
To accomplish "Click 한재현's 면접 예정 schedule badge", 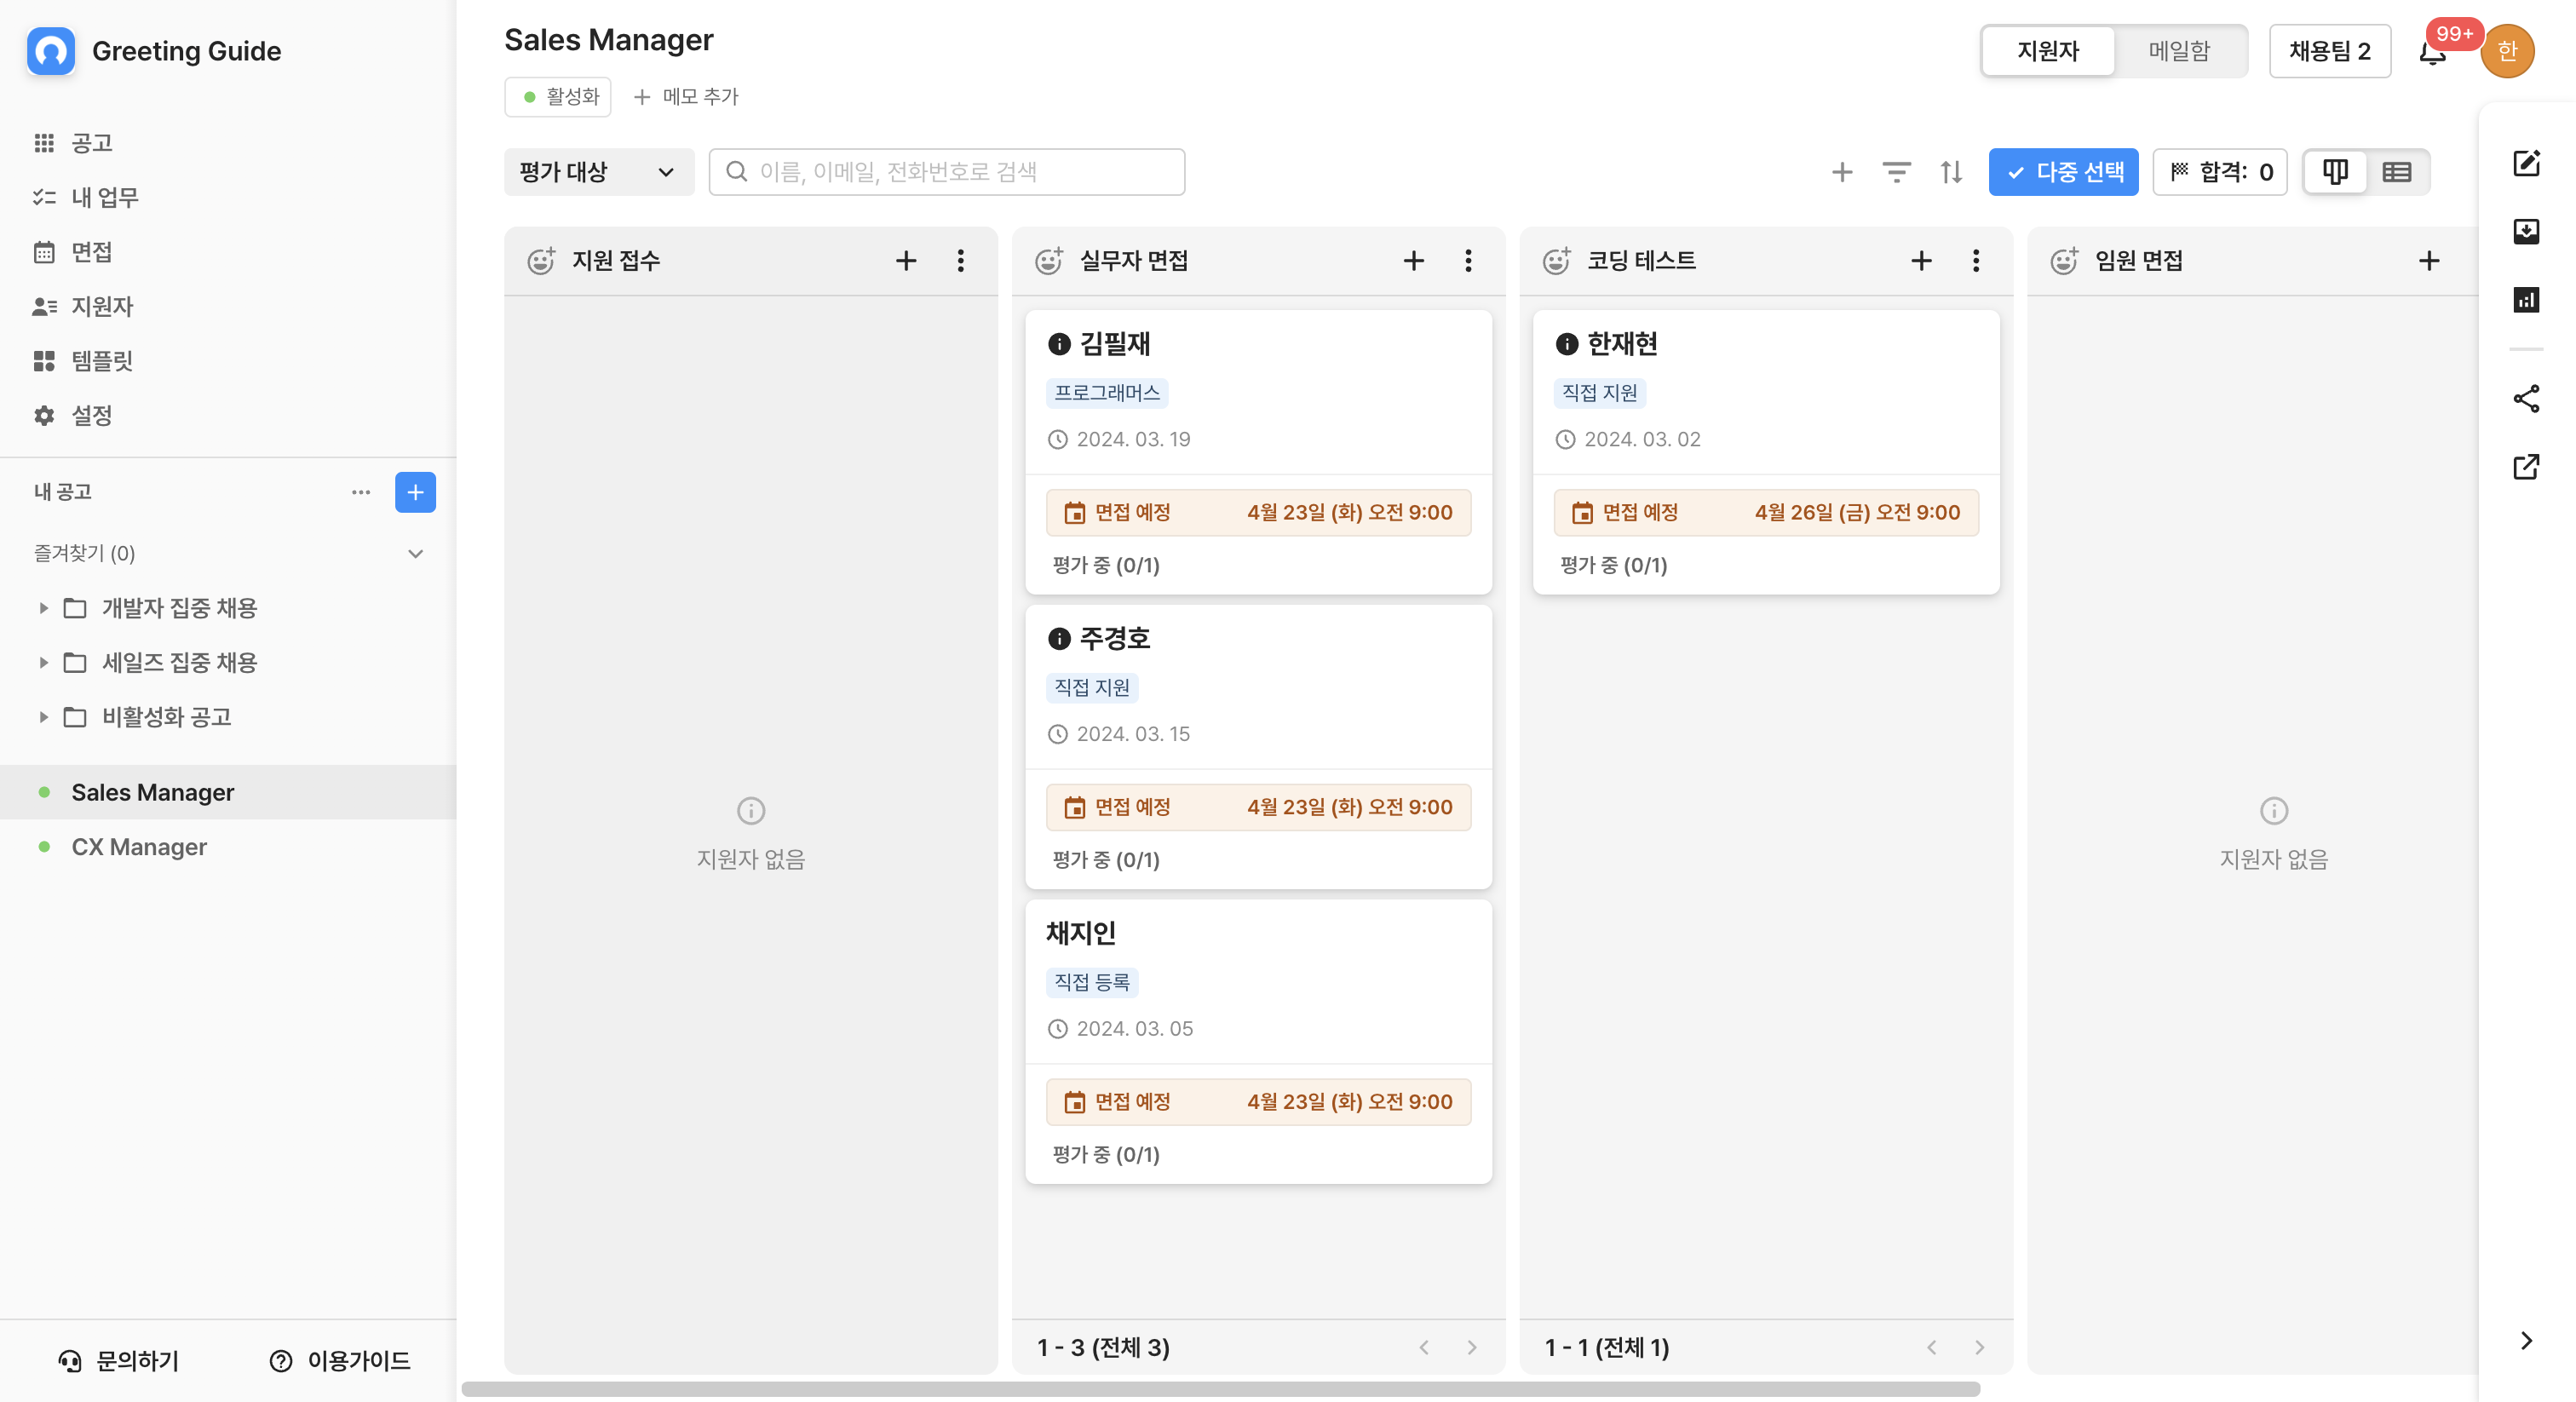I will pyautogui.click(x=1766, y=513).
